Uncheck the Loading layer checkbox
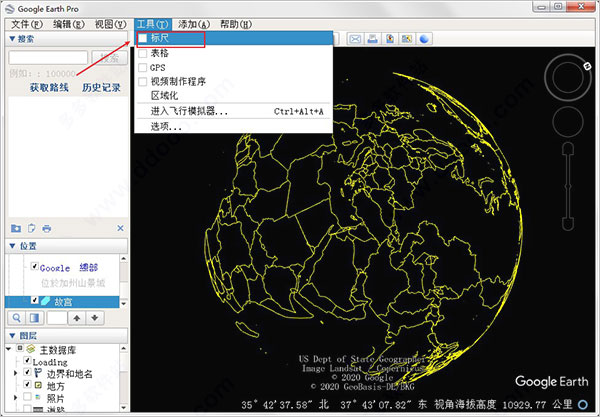 coord(27,360)
